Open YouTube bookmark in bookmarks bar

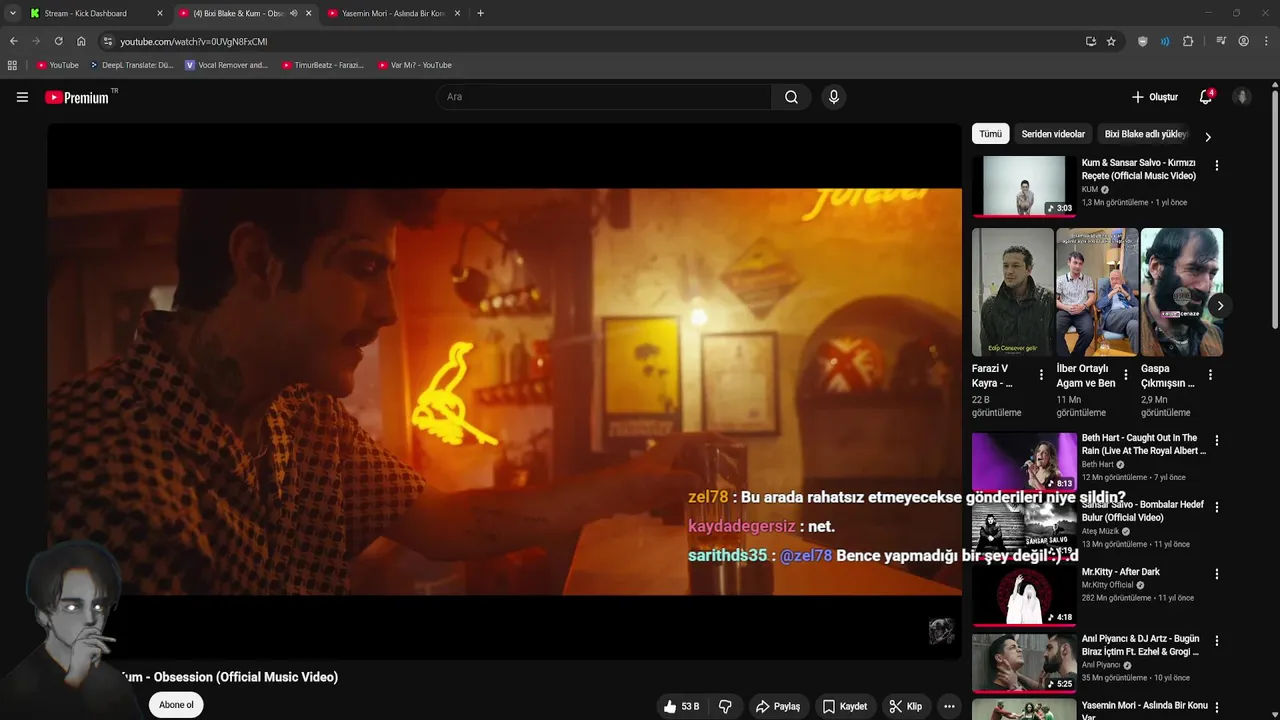click(x=58, y=65)
